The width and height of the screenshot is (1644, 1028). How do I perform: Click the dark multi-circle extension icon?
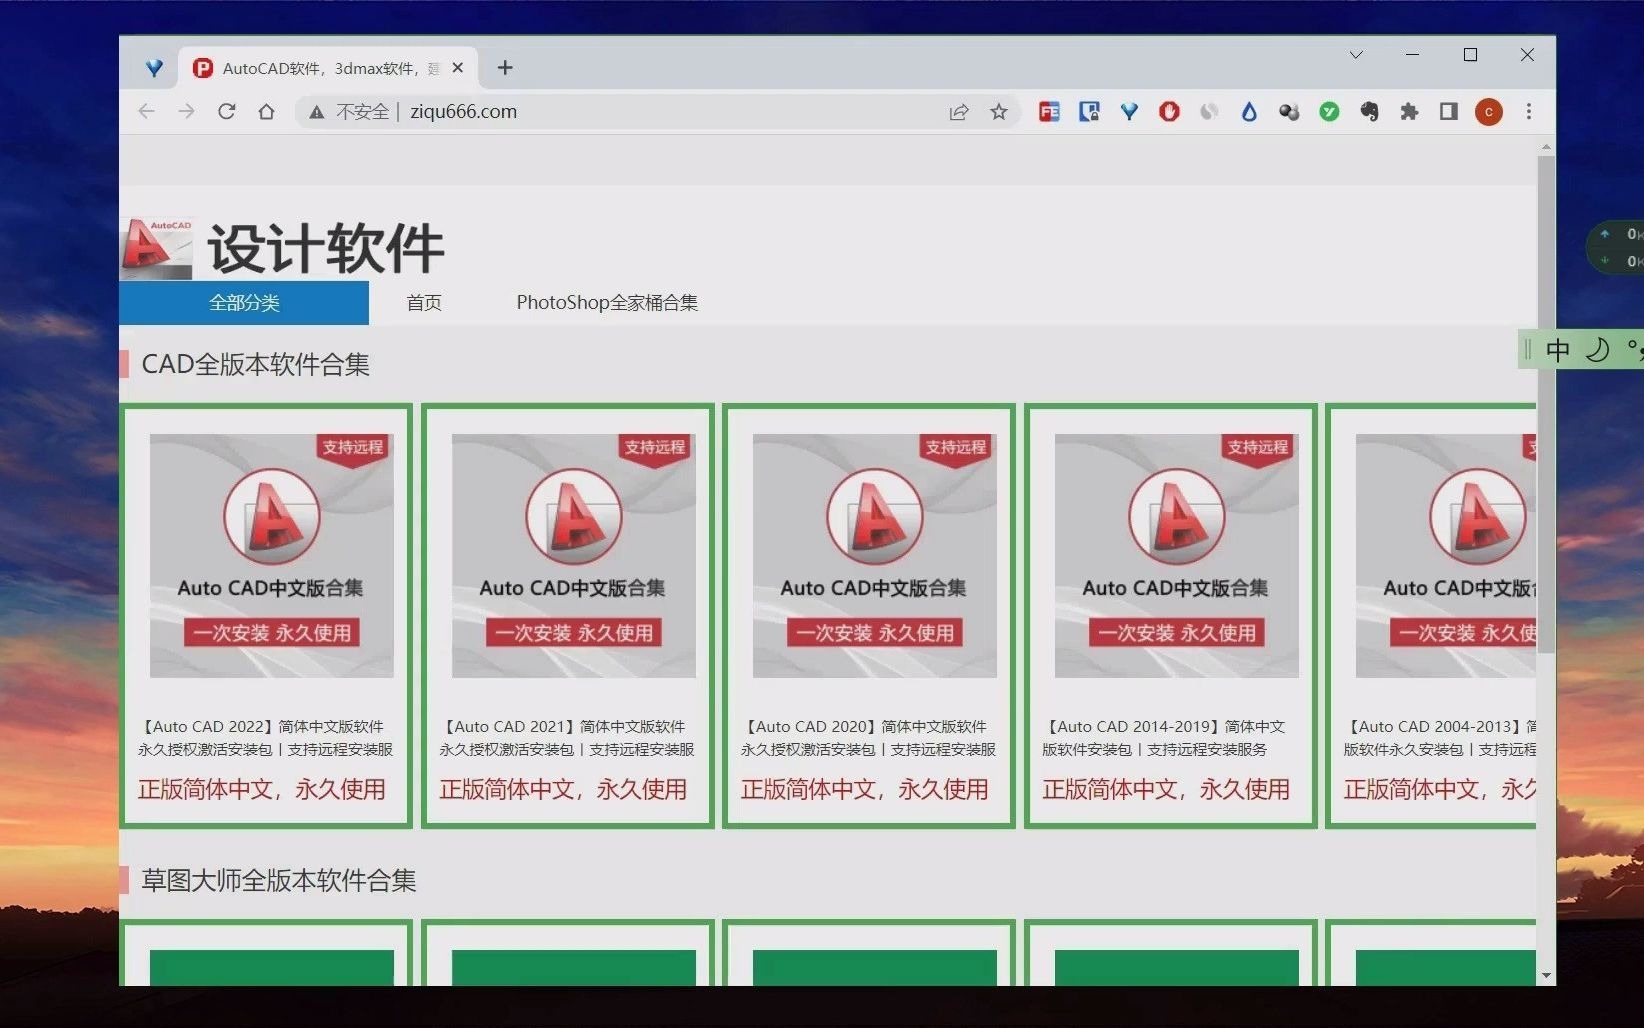coord(1289,112)
